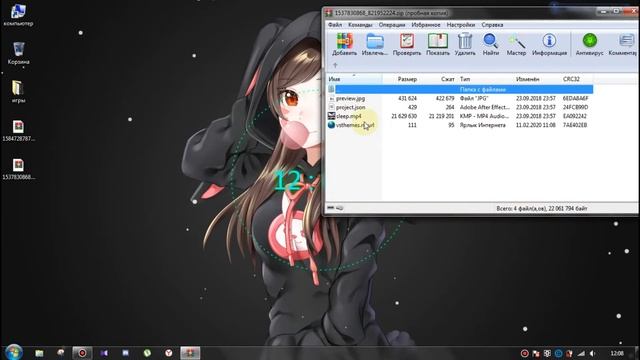Click the date 11.02.2020 11:08
Viewport: 640px width, 360px height.
point(536,125)
